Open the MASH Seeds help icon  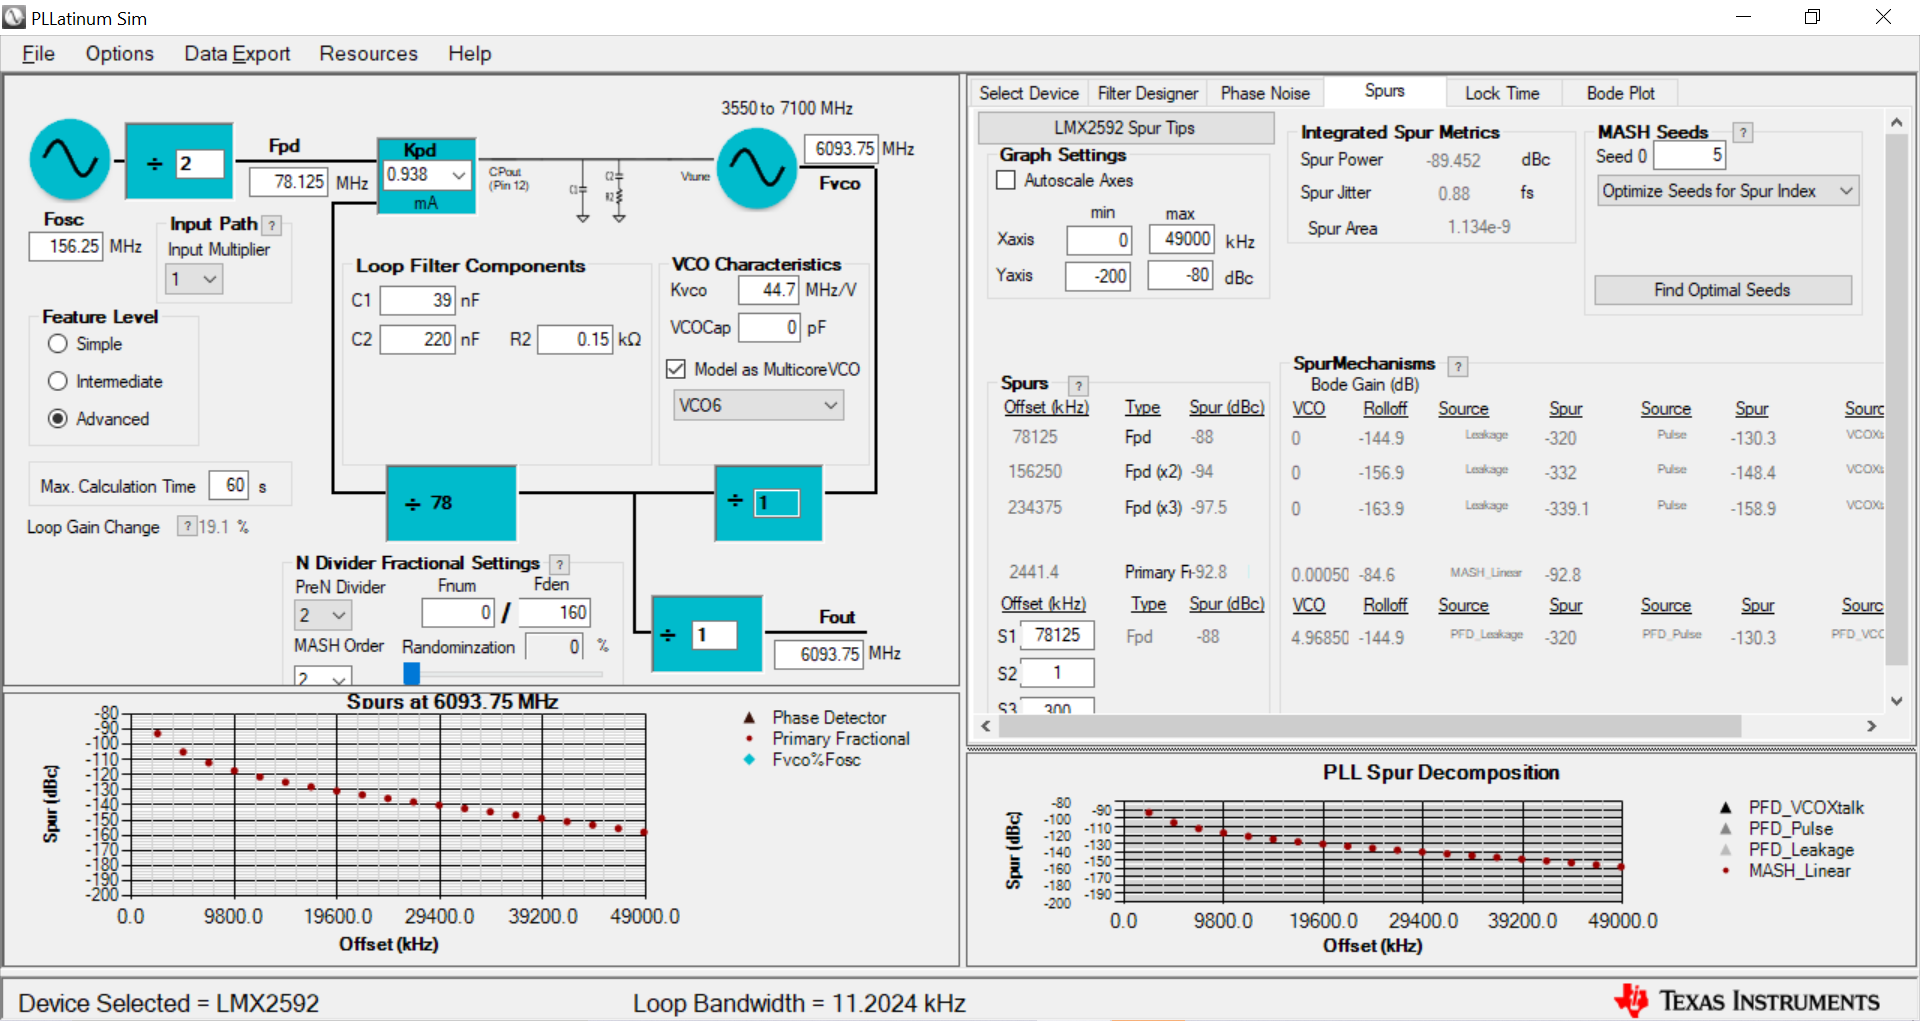(x=1743, y=132)
